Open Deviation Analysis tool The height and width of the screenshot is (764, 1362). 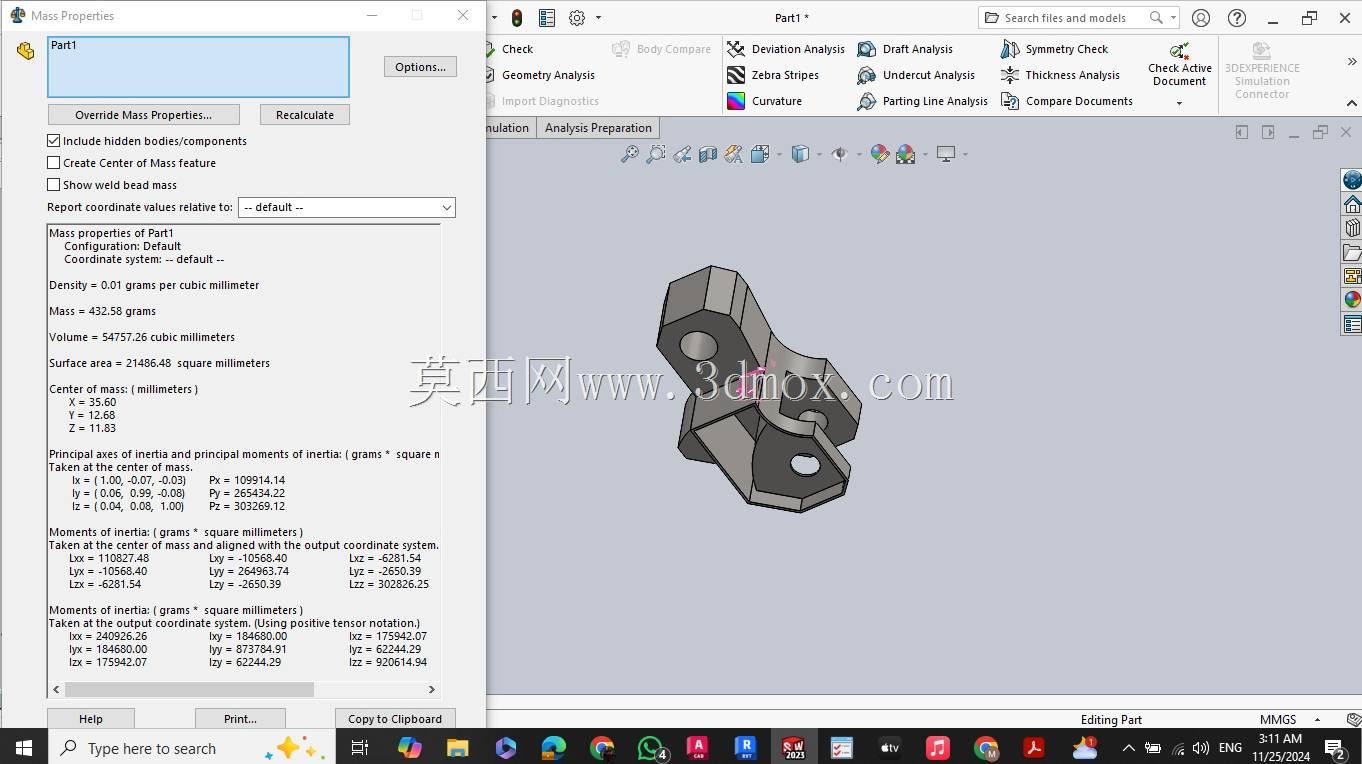(x=786, y=49)
